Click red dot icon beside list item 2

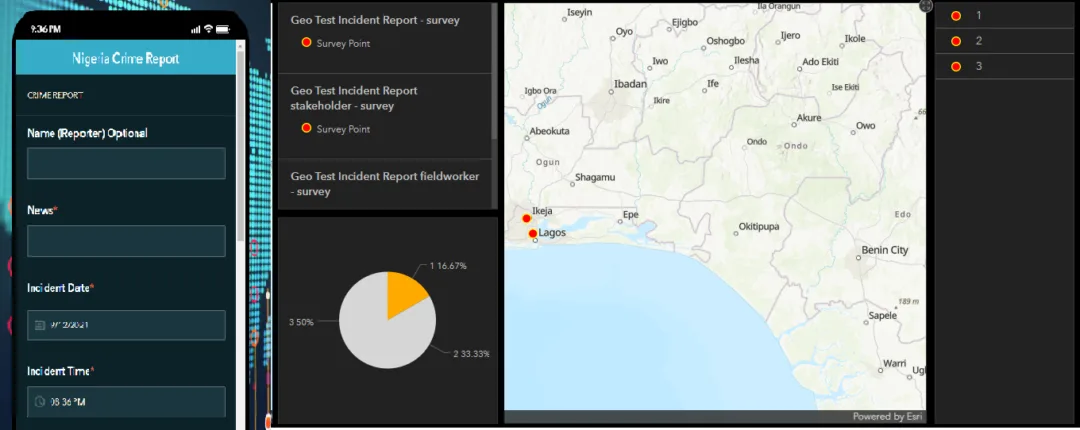point(956,41)
